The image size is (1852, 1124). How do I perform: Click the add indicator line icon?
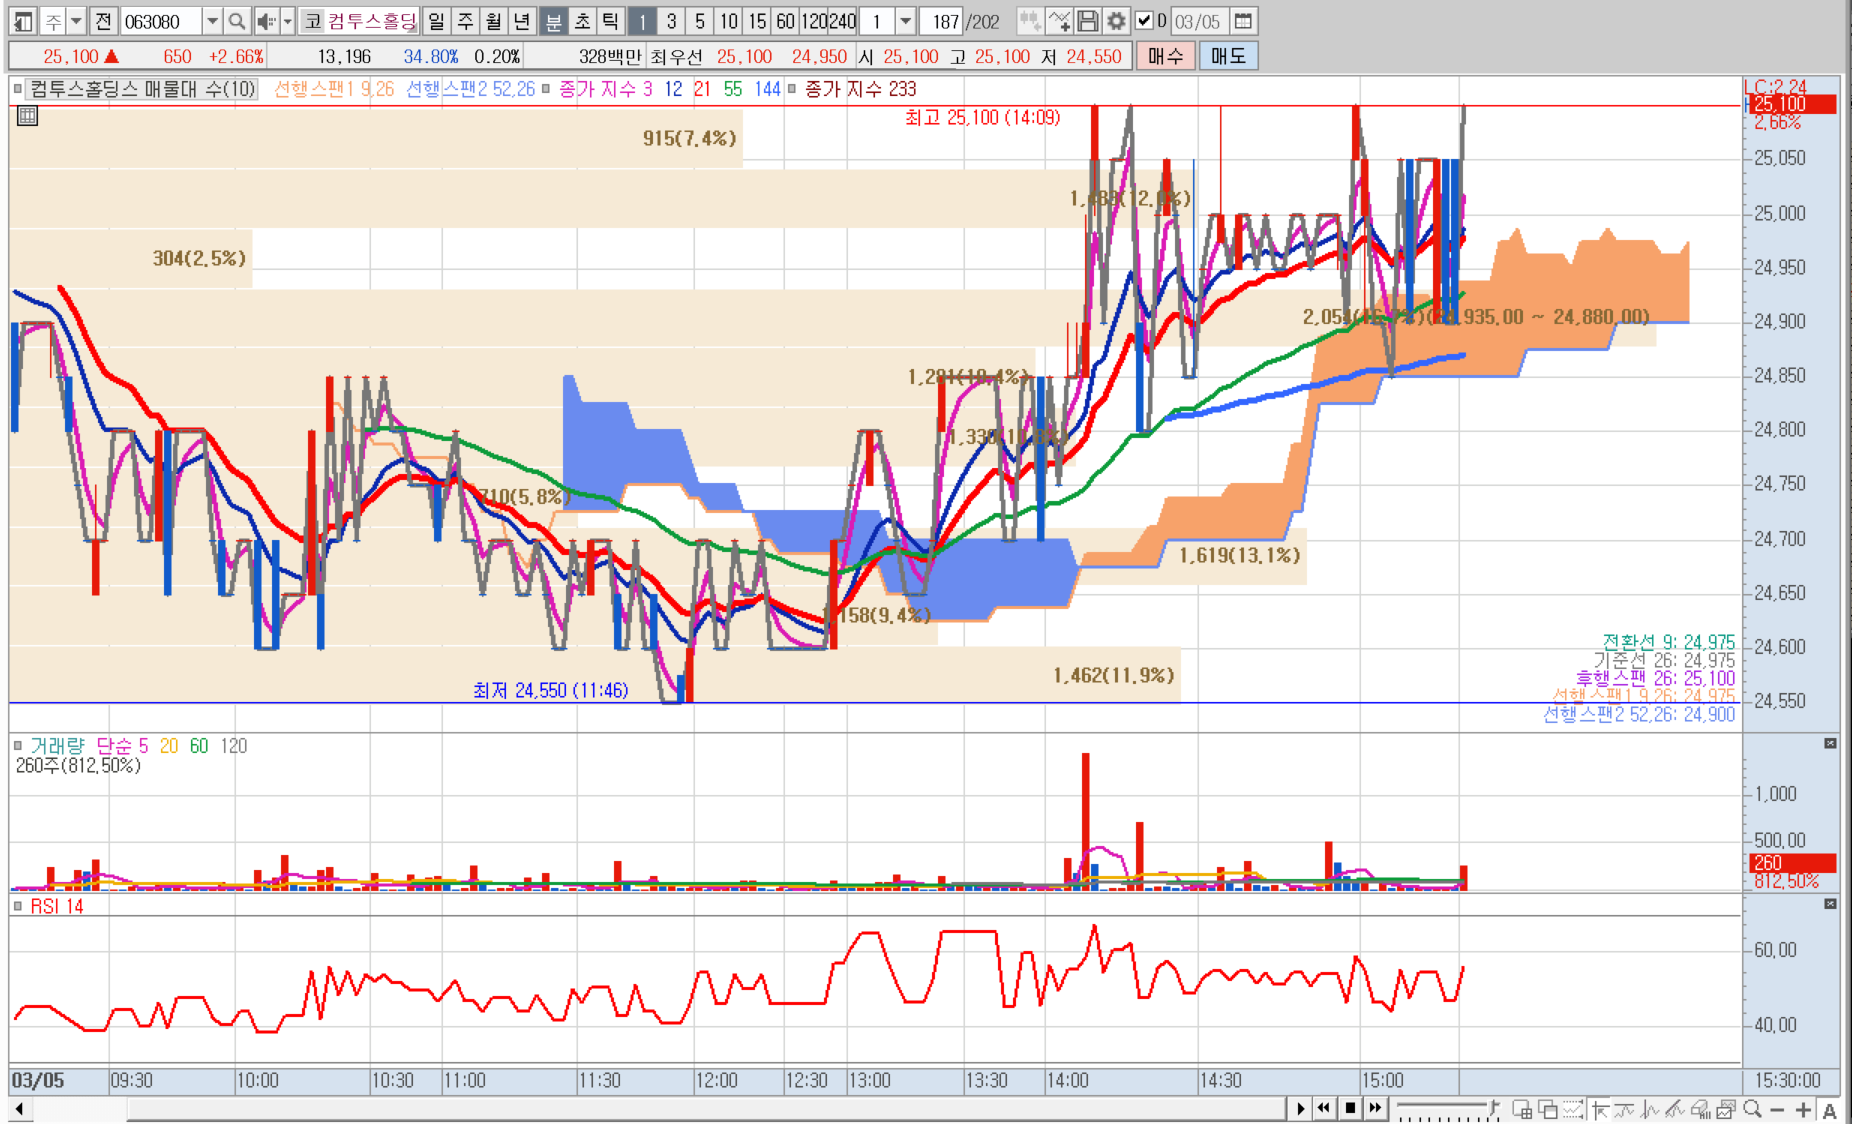(1059, 21)
